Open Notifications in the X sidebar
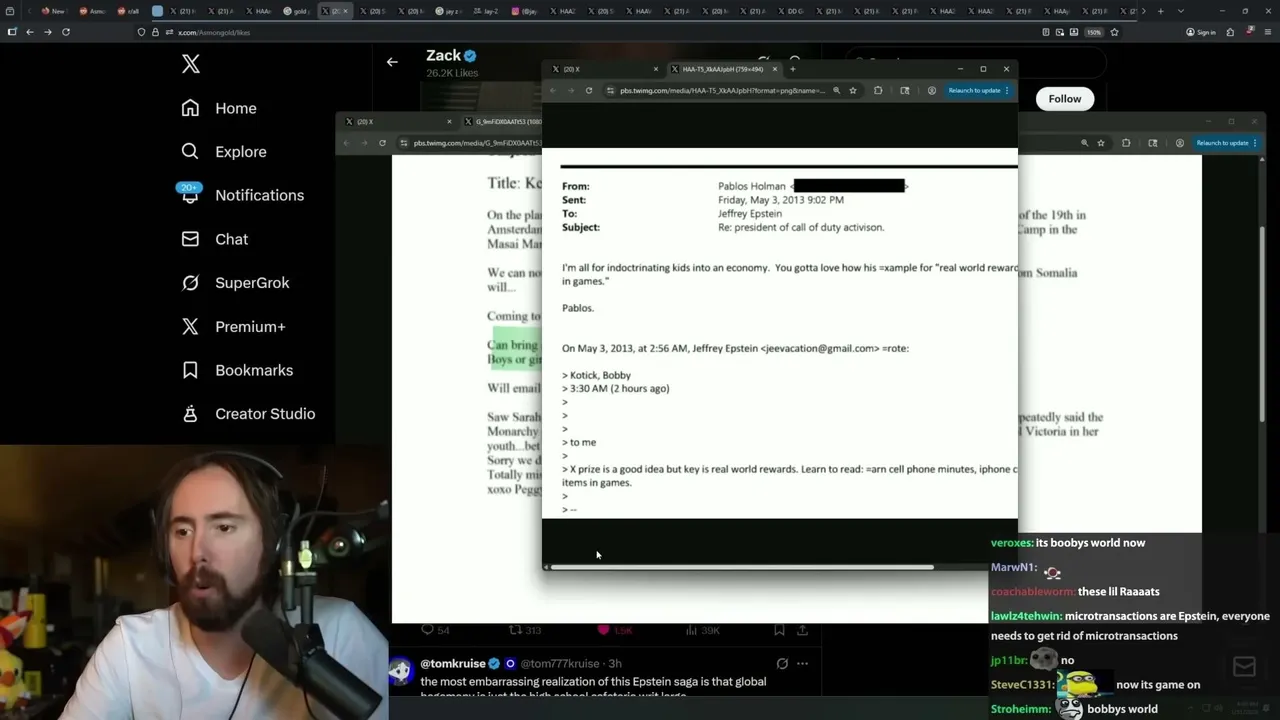This screenshot has width=1280, height=720. (242, 195)
